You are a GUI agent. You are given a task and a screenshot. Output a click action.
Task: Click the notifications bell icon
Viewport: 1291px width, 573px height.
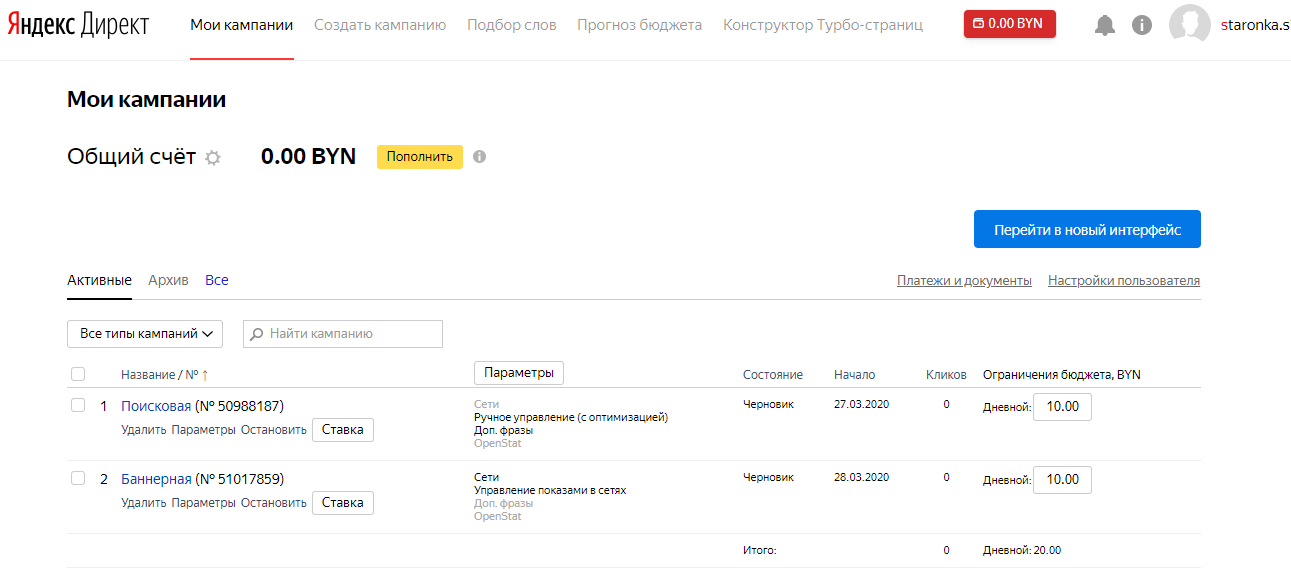1105,25
